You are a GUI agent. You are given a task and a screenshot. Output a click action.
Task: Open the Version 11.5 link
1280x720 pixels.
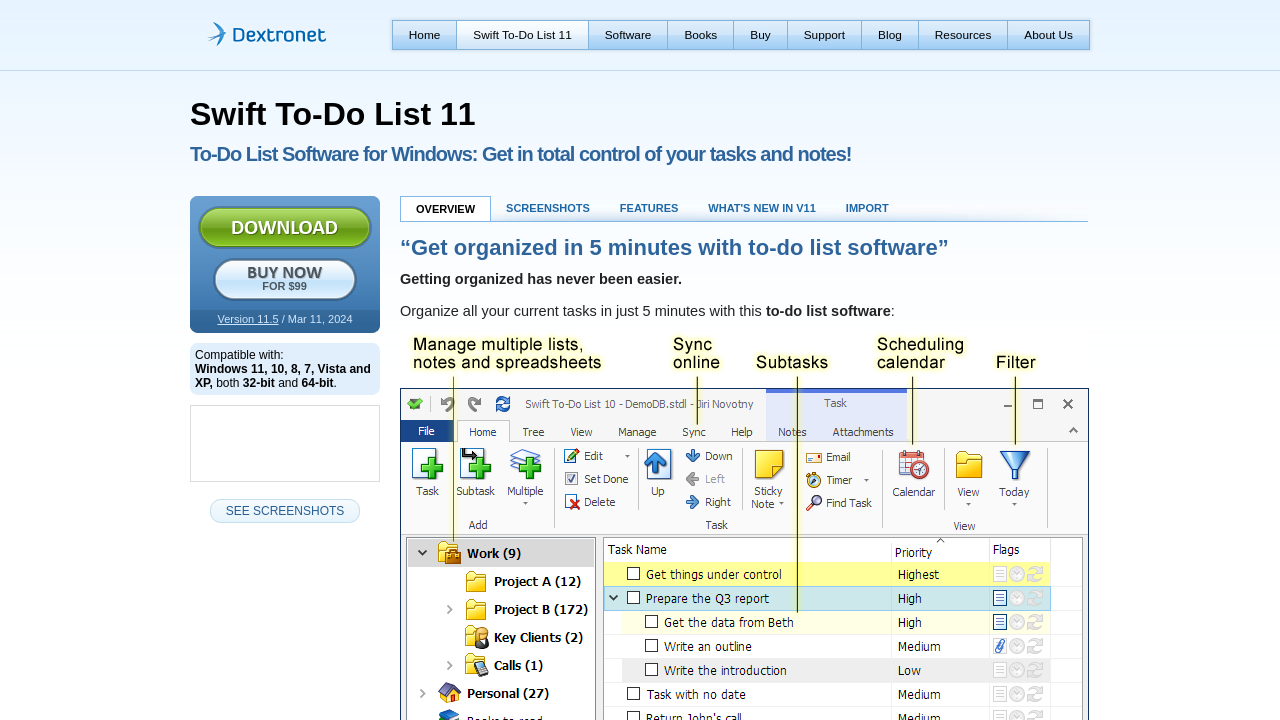[248, 319]
